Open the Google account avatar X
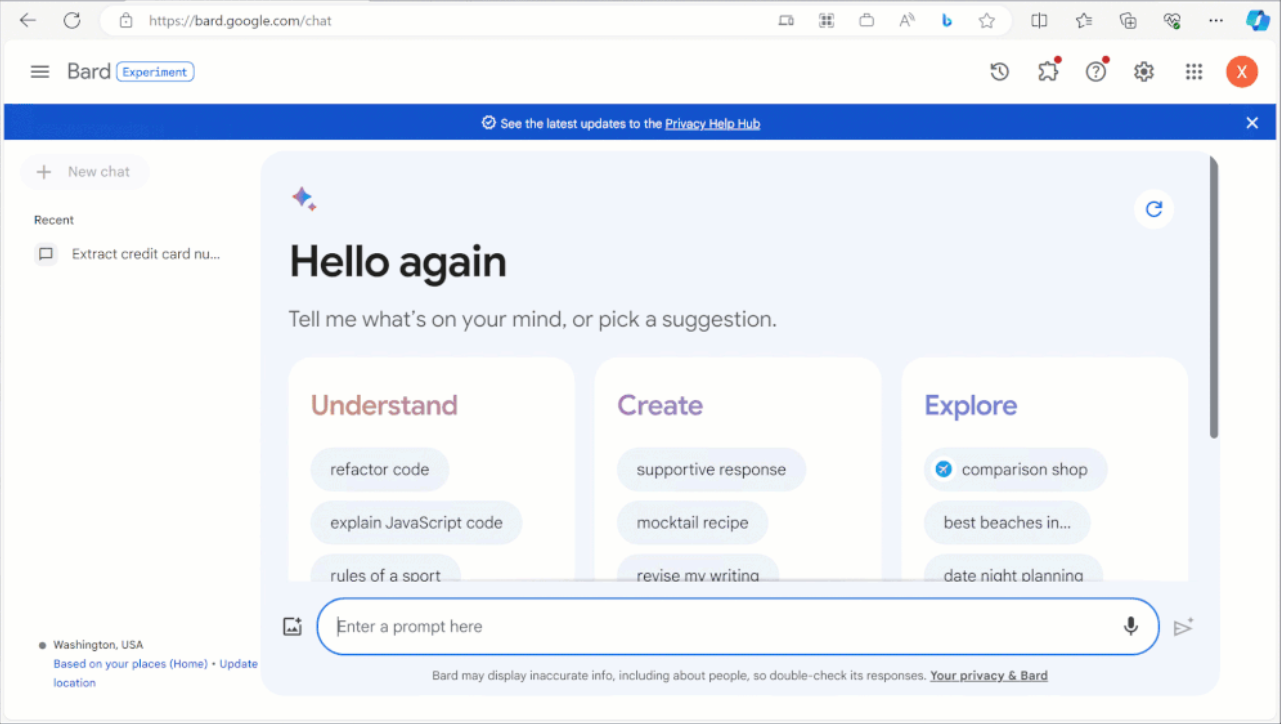This screenshot has width=1281, height=724. coord(1242,72)
